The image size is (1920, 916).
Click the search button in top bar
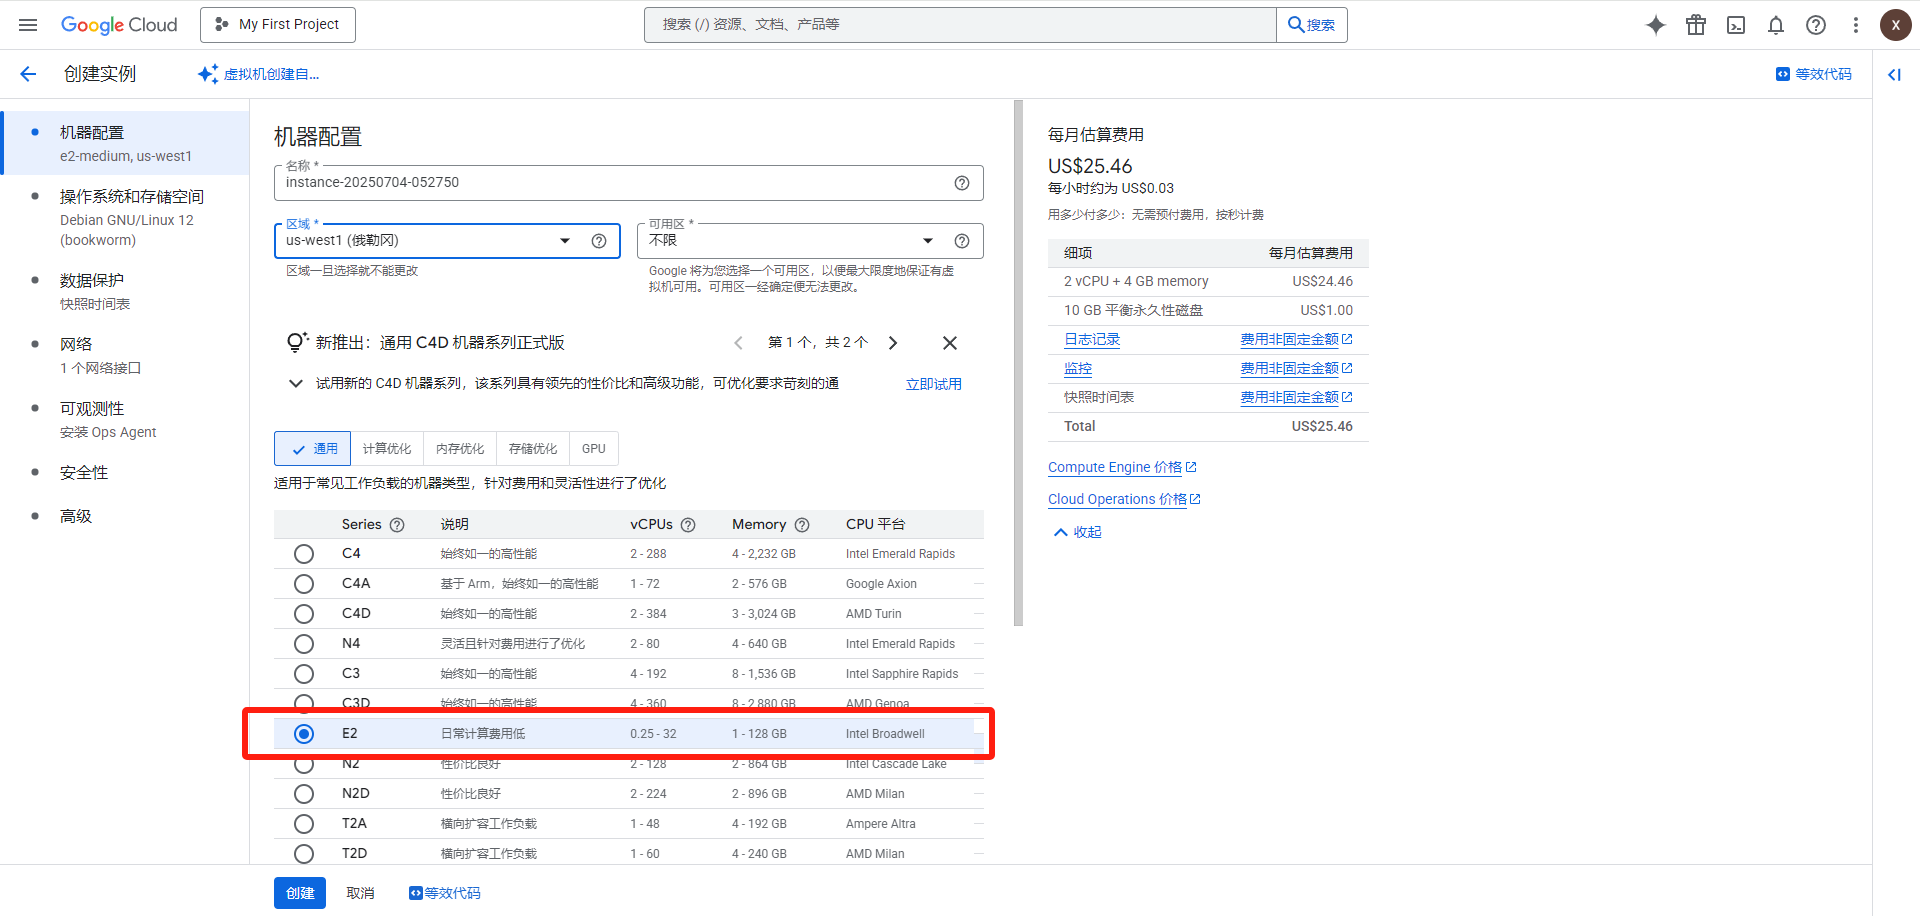tap(1312, 25)
